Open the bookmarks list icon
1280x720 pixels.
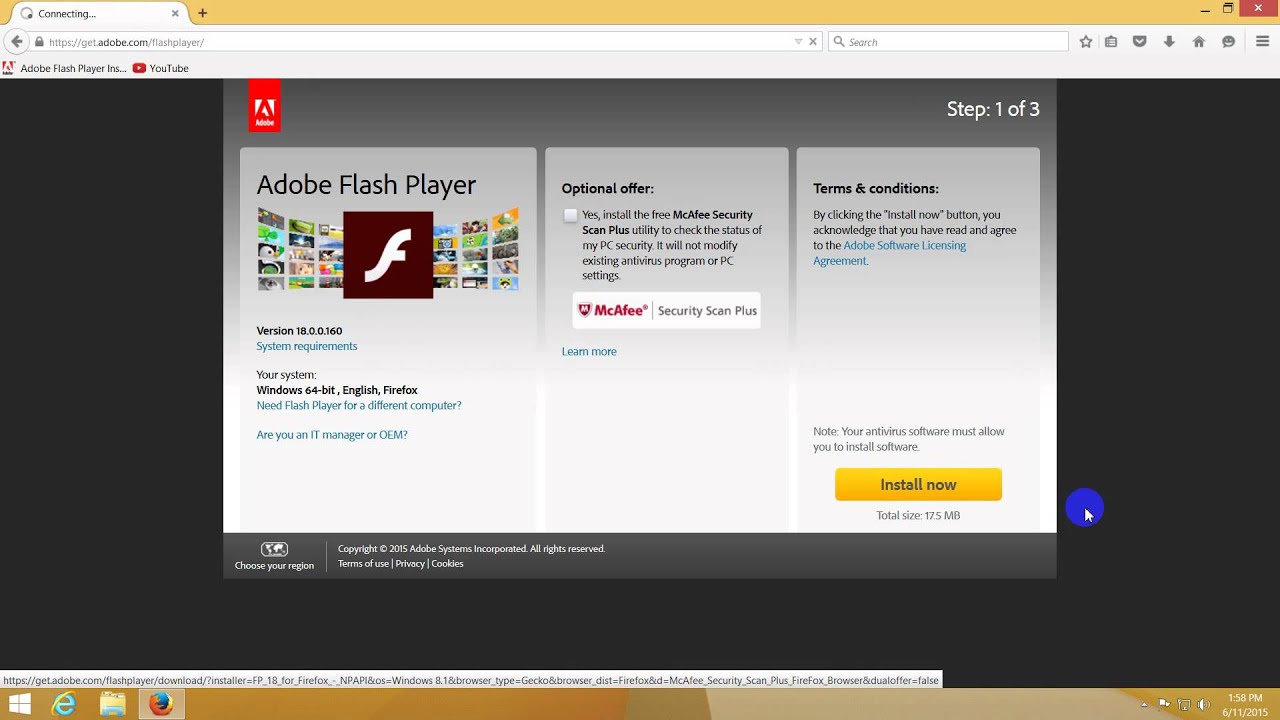(x=1111, y=42)
